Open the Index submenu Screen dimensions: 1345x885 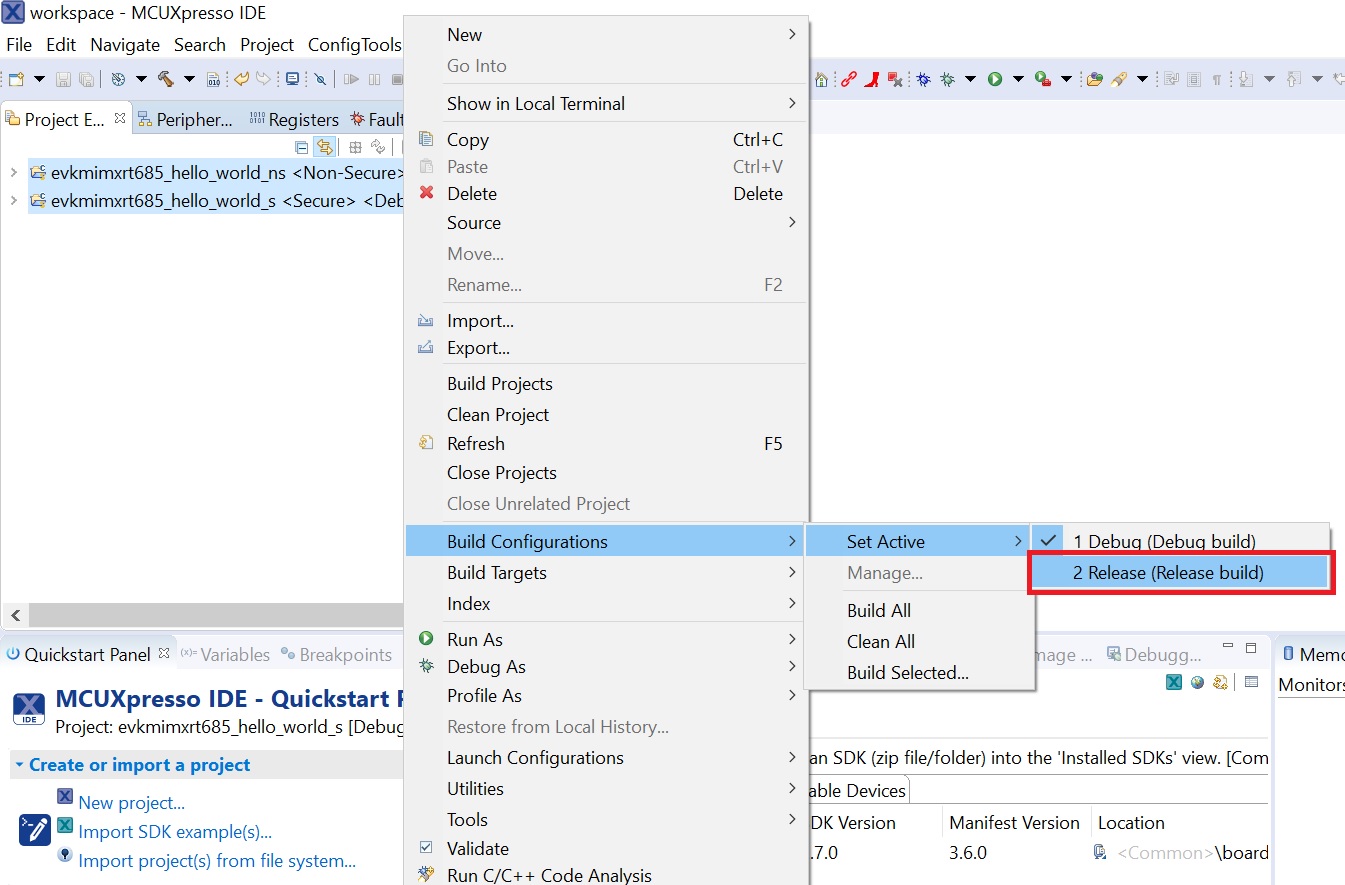606,604
